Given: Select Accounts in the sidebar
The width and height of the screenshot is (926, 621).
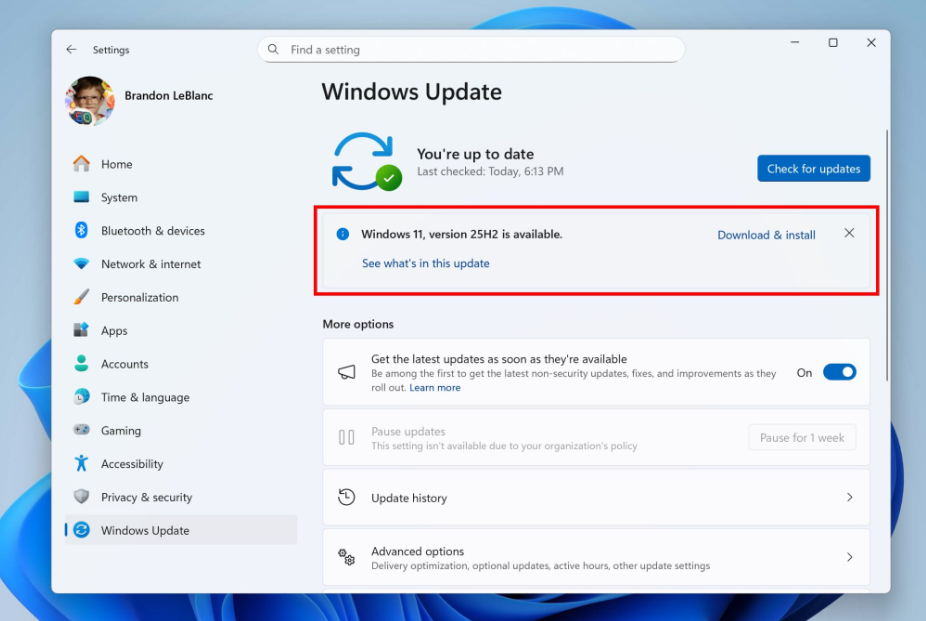Looking at the screenshot, I should (x=124, y=364).
